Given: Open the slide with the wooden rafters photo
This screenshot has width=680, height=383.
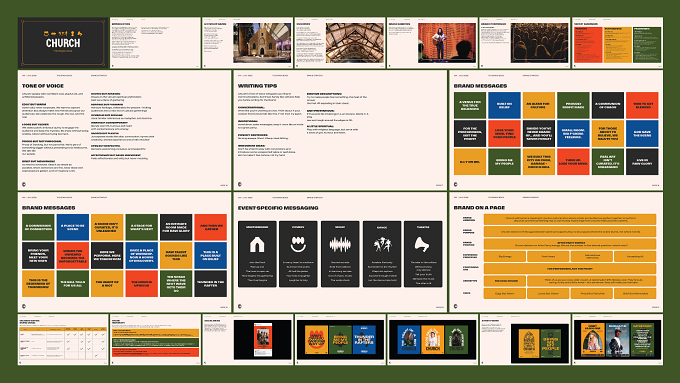Looking at the screenshot, I should click(340, 43).
